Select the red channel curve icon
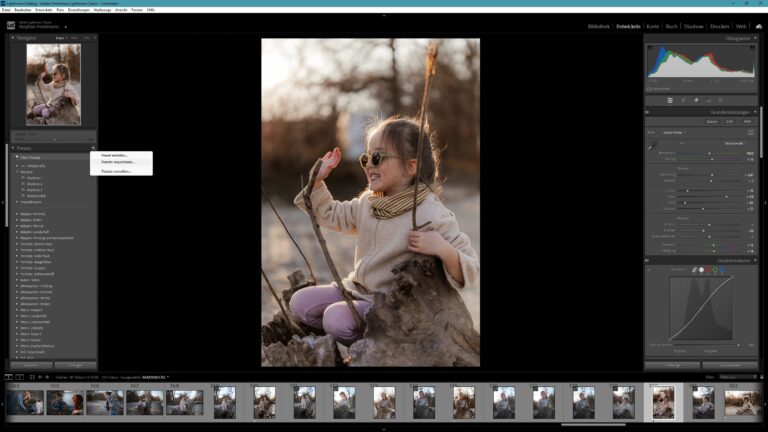This screenshot has width=768, height=432. (x=708, y=270)
